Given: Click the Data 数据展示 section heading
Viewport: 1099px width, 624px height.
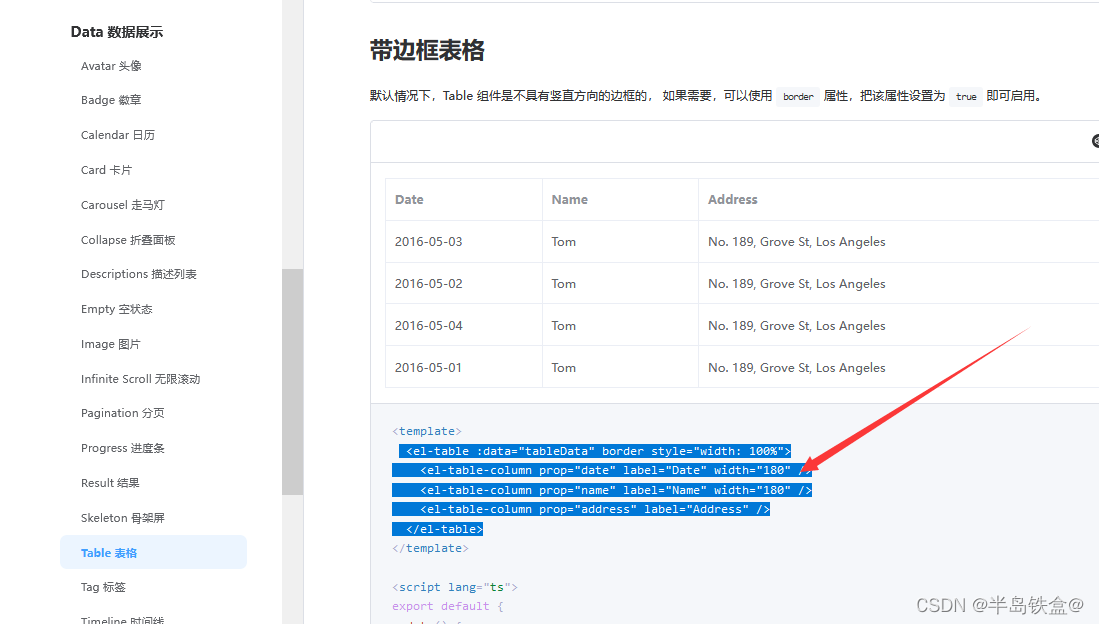Looking at the screenshot, I should [x=116, y=32].
